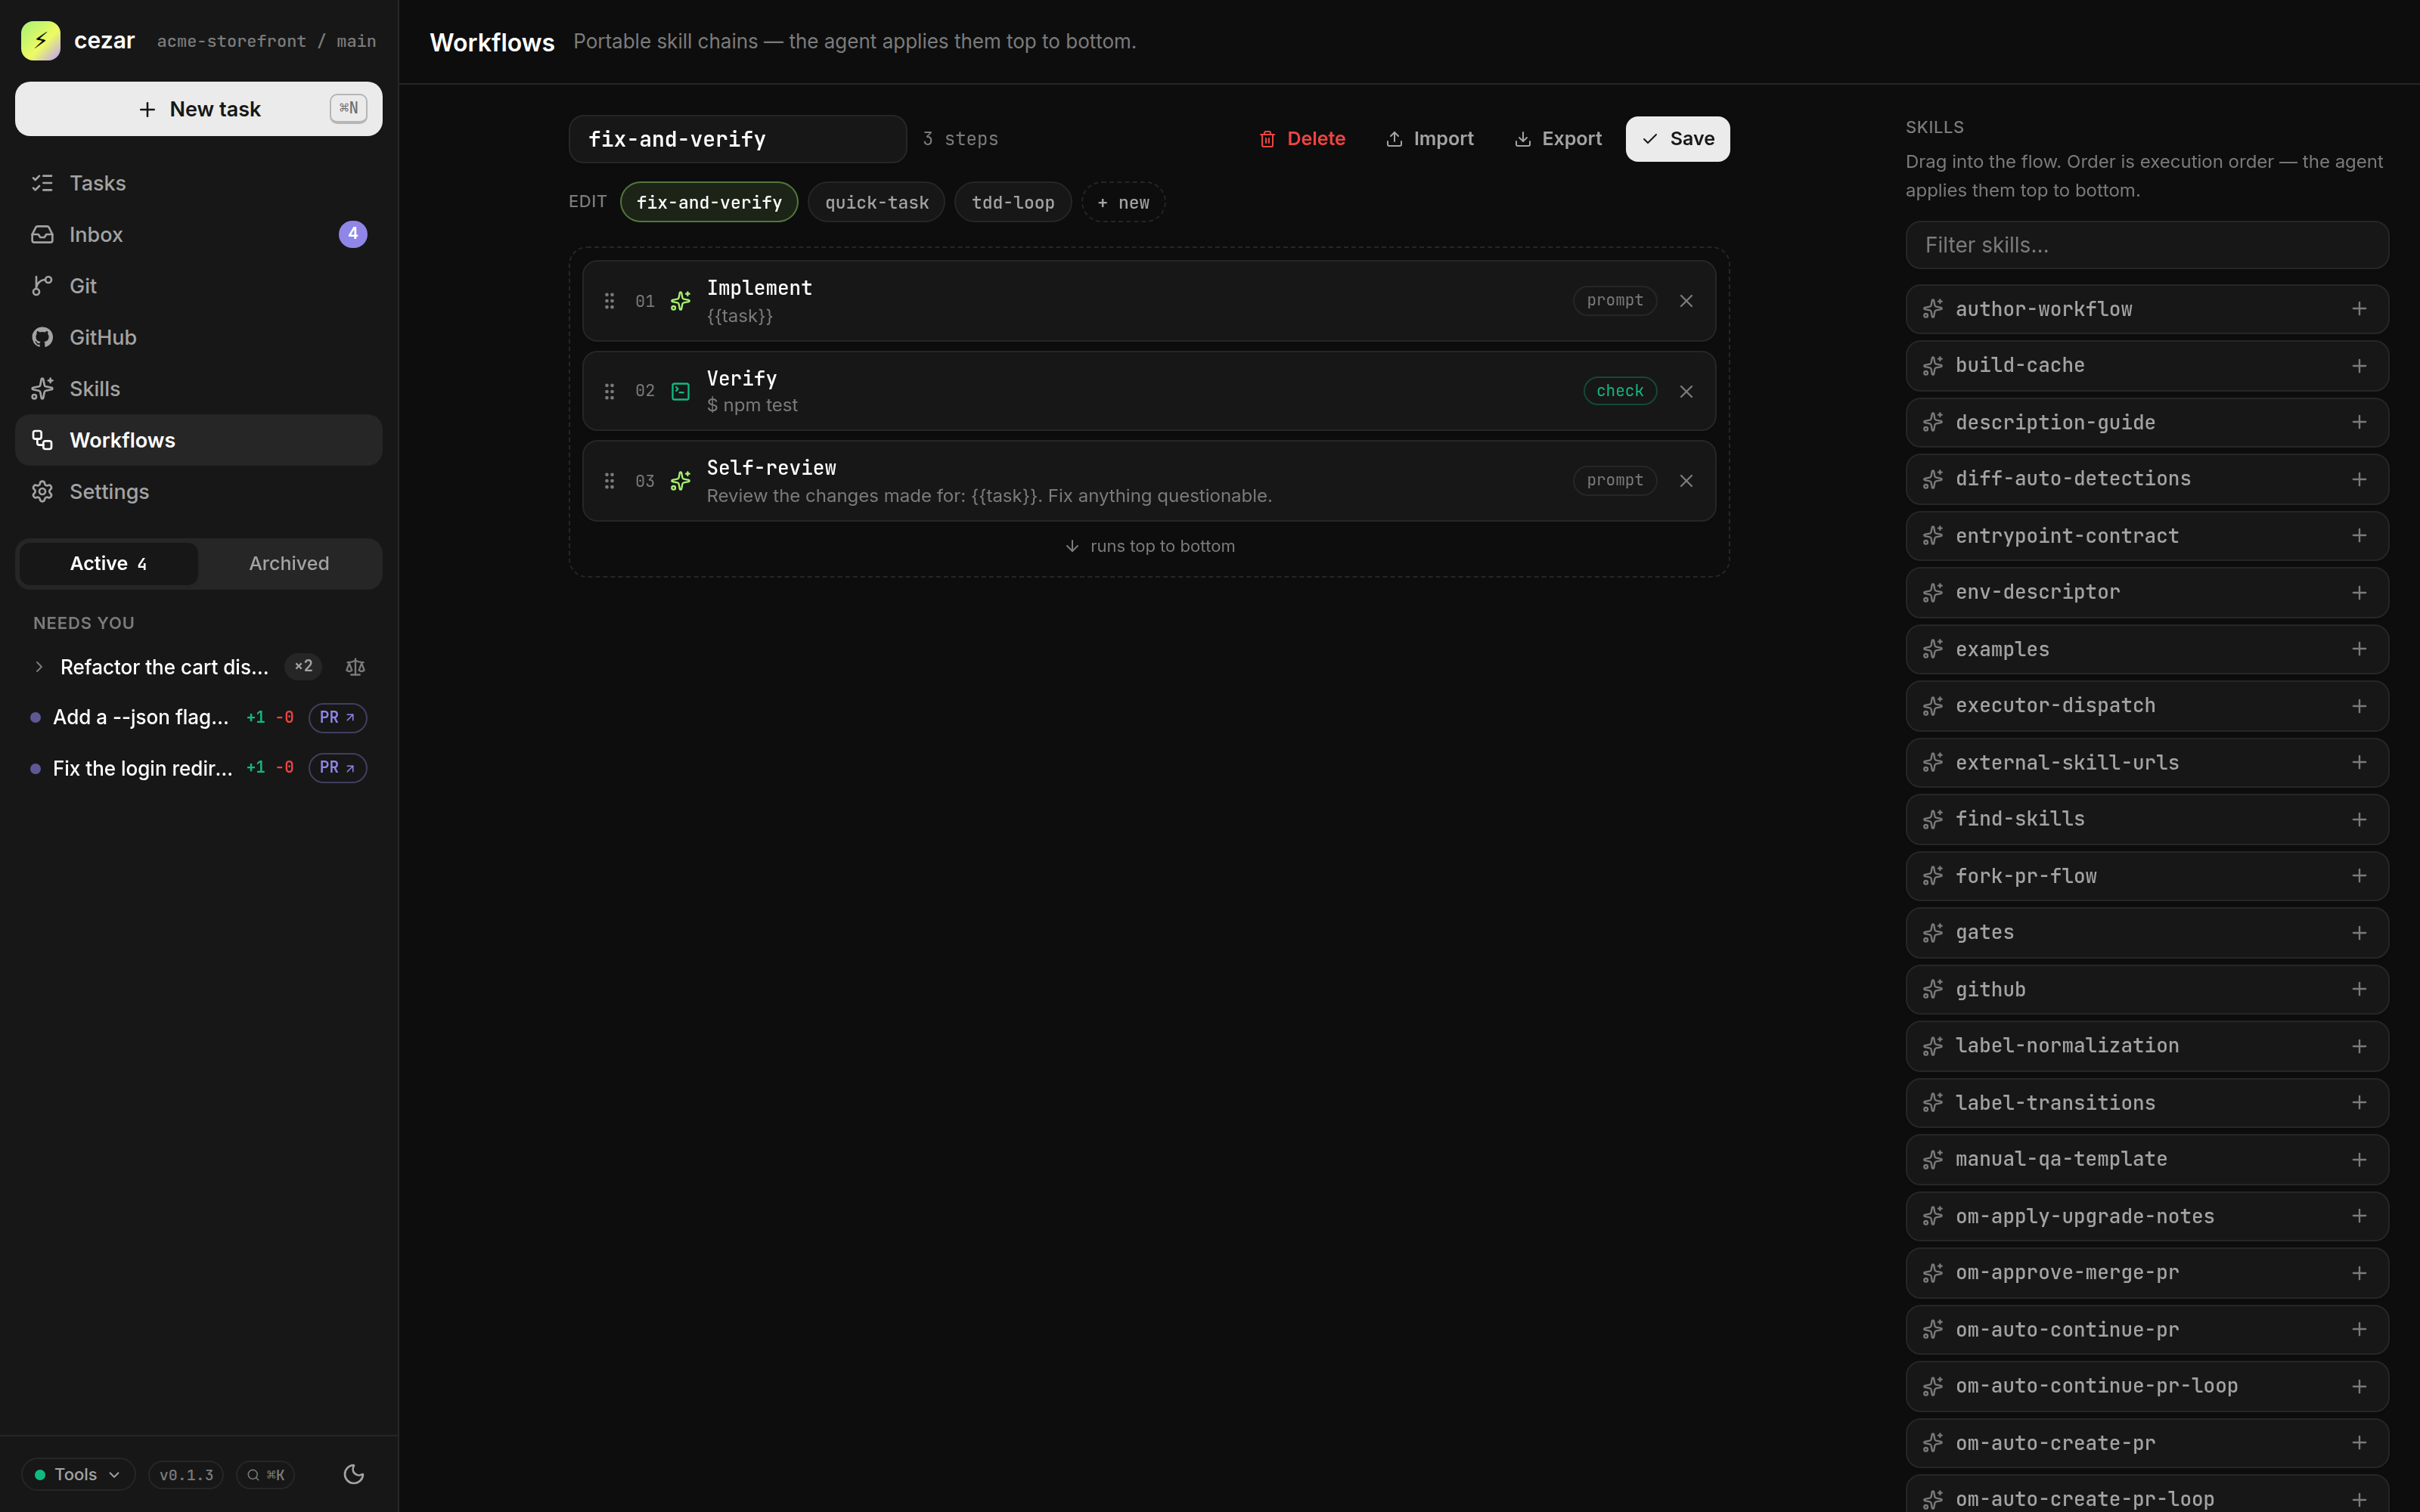Add the author-workflow skill
This screenshot has width=2420, height=1512.
[x=2359, y=309]
